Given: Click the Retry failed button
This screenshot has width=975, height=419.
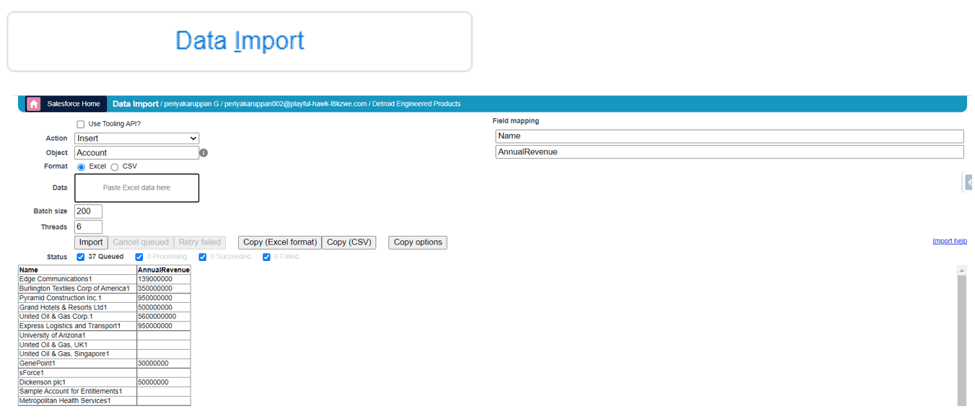Looking at the screenshot, I should [x=200, y=242].
